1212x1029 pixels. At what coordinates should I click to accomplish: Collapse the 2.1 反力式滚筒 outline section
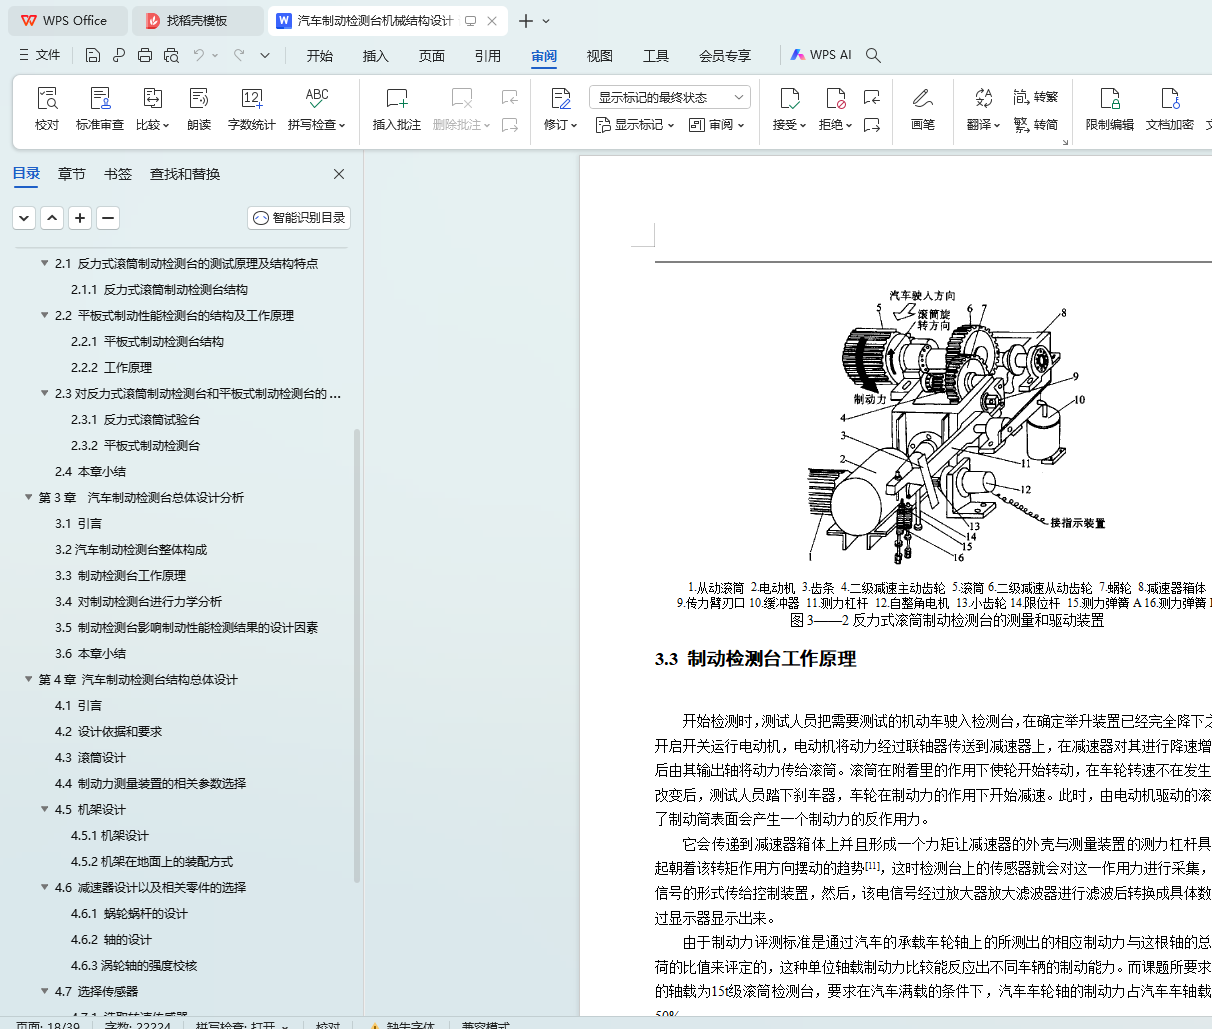[44, 264]
